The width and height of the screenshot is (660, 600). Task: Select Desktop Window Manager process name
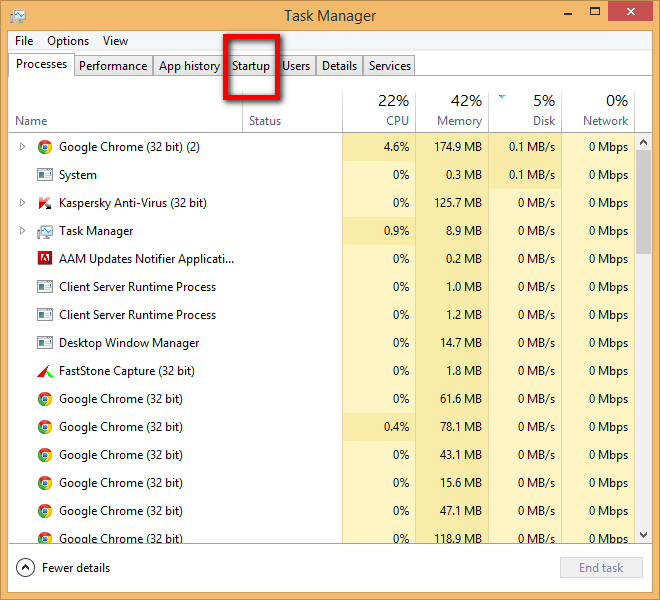[x=129, y=343]
